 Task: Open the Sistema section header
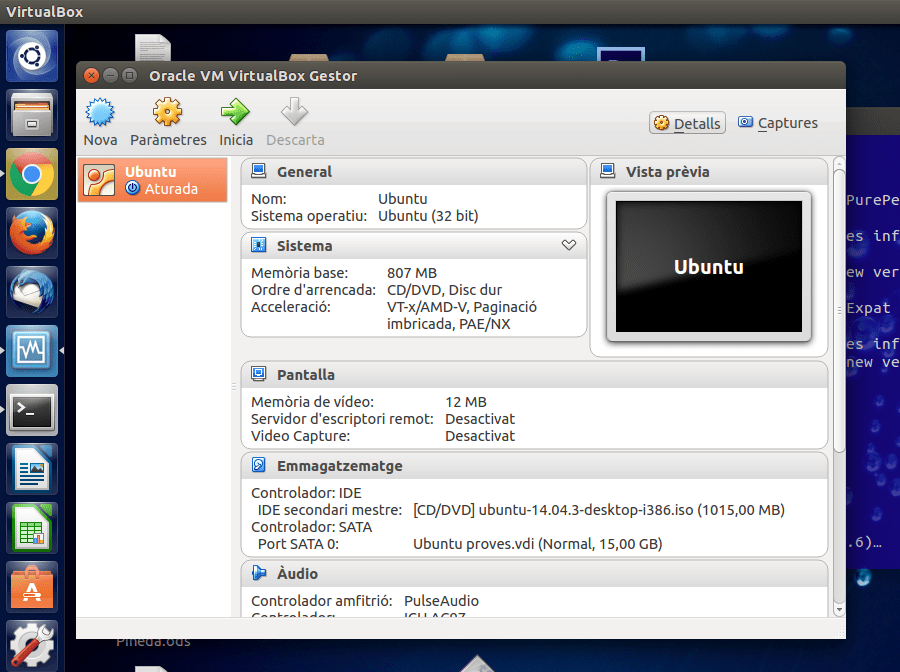[414, 246]
